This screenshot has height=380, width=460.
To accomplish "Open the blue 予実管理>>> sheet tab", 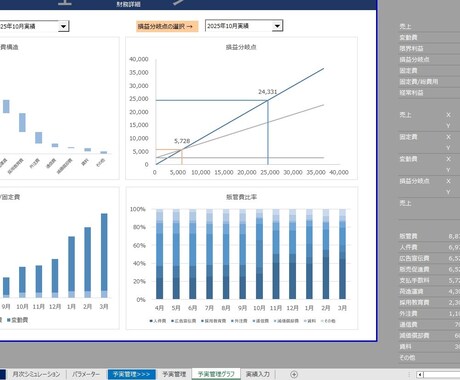I will pyautogui.click(x=131, y=374).
